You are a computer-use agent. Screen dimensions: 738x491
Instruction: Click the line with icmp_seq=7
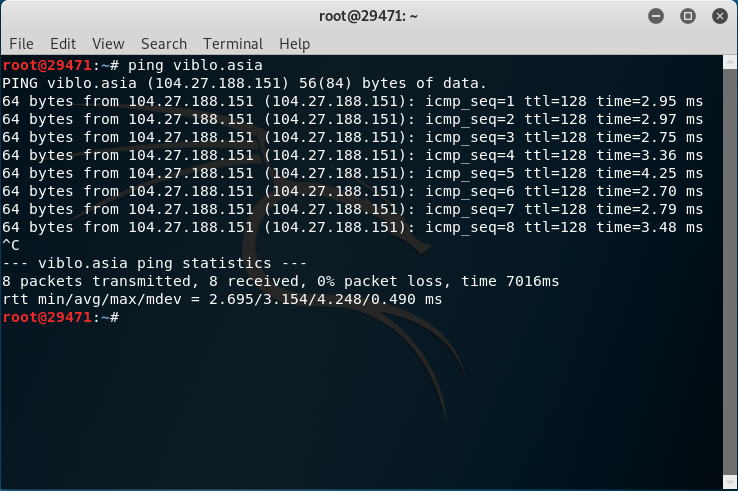coord(353,209)
